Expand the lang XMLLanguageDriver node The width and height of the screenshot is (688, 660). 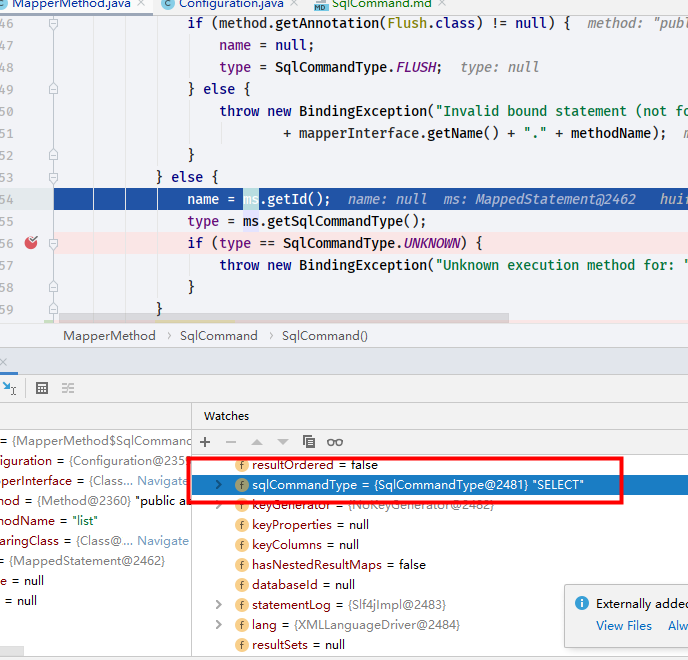click(x=219, y=625)
